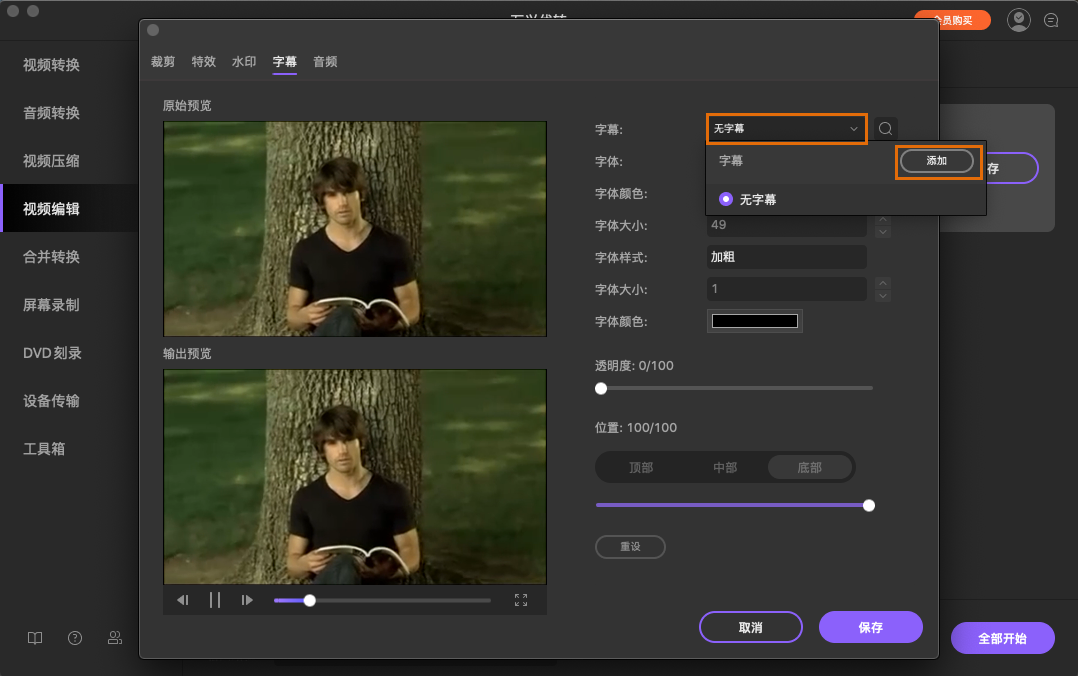Set subtitle position to 顶部
Viewport: 1078px width, 676px height.
point(641,467)
